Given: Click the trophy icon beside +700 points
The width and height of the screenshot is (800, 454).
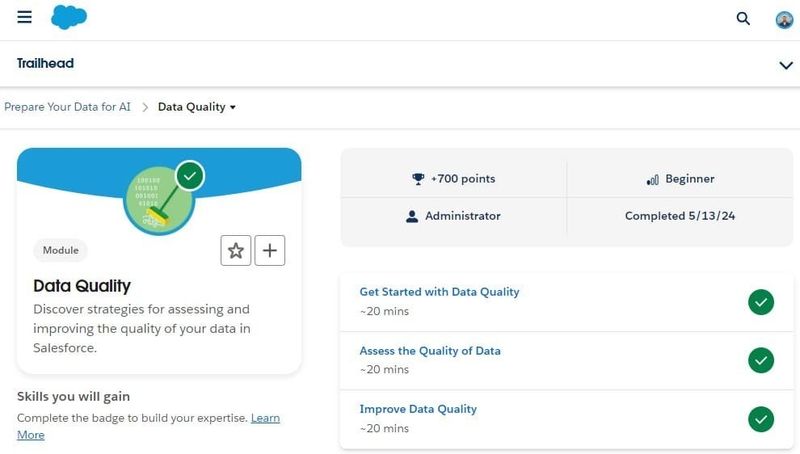Looking at the screenshot, I should (x=418, y=179).
